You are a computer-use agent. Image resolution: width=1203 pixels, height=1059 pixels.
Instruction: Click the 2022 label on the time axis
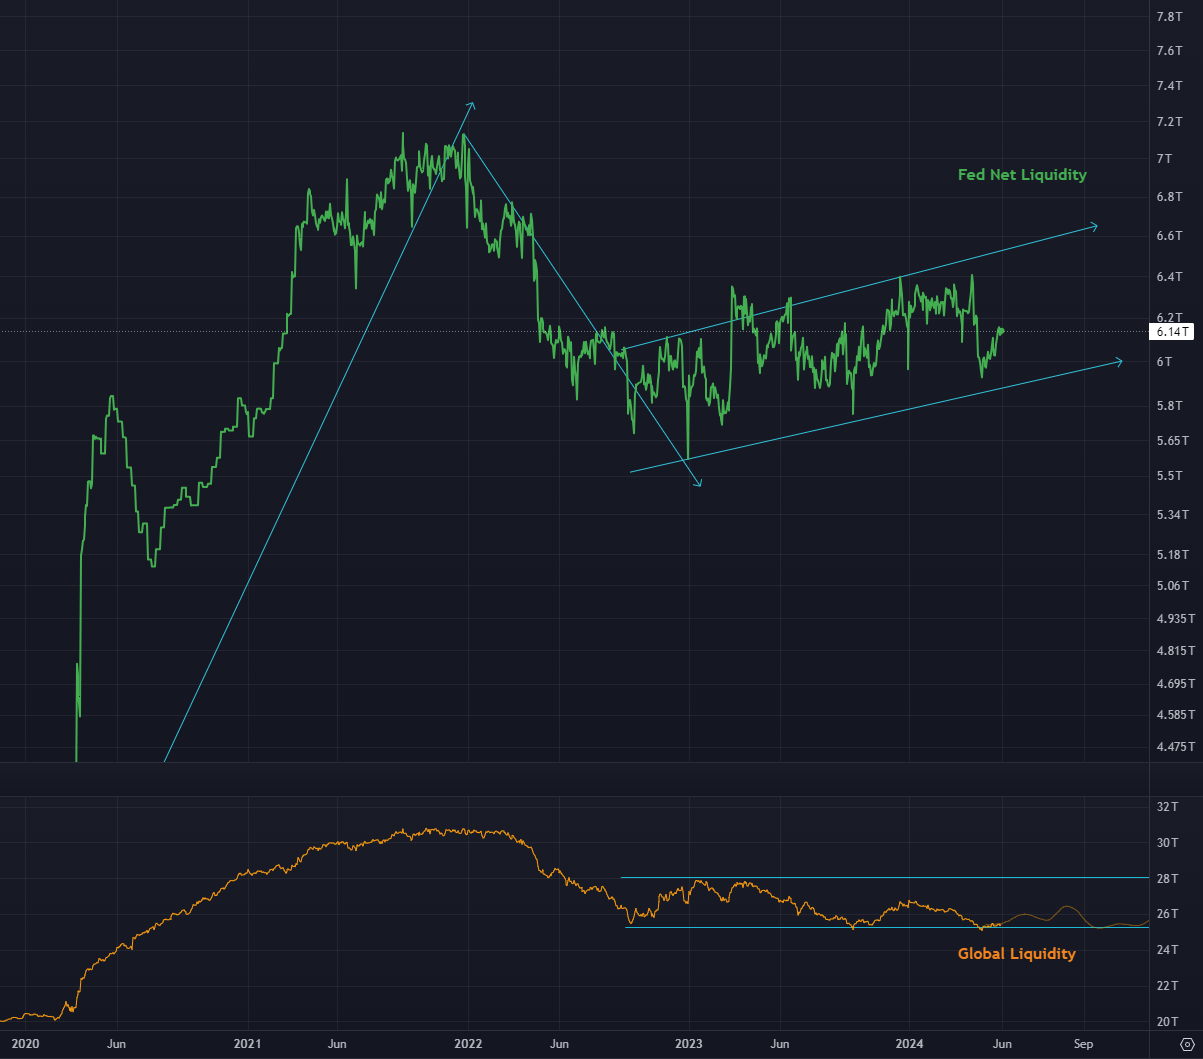pyautogui.click(x=467, y=1043)
